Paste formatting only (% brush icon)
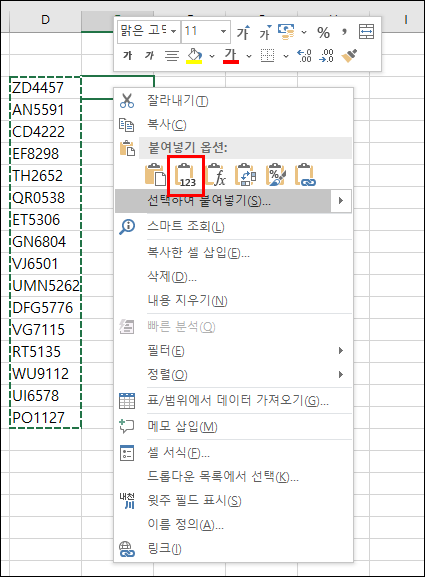Viewport: 425px width, 577px height. pos(276,175)
